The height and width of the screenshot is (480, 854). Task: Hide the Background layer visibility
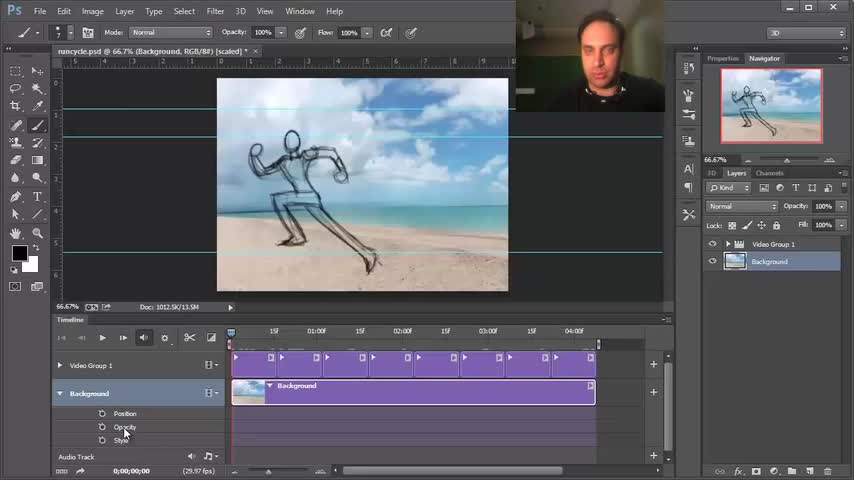pos(712,262)
